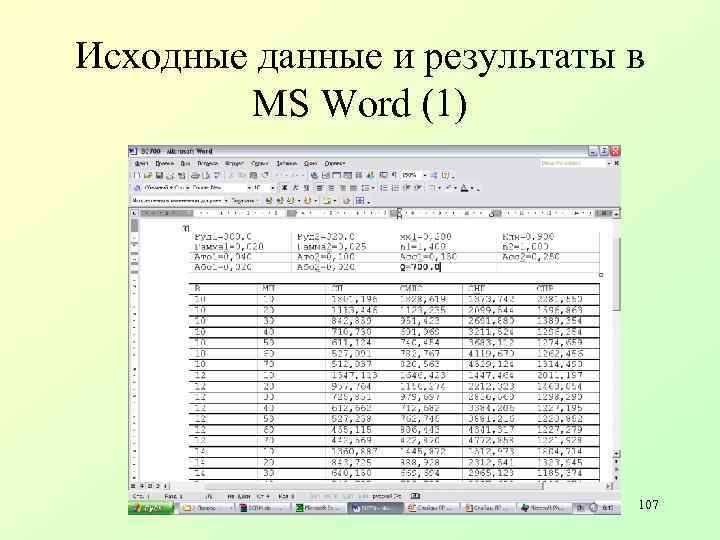Open the Показать (Show) dropdown
This screenshot has height=540, width=720.
tap(243, 201)
